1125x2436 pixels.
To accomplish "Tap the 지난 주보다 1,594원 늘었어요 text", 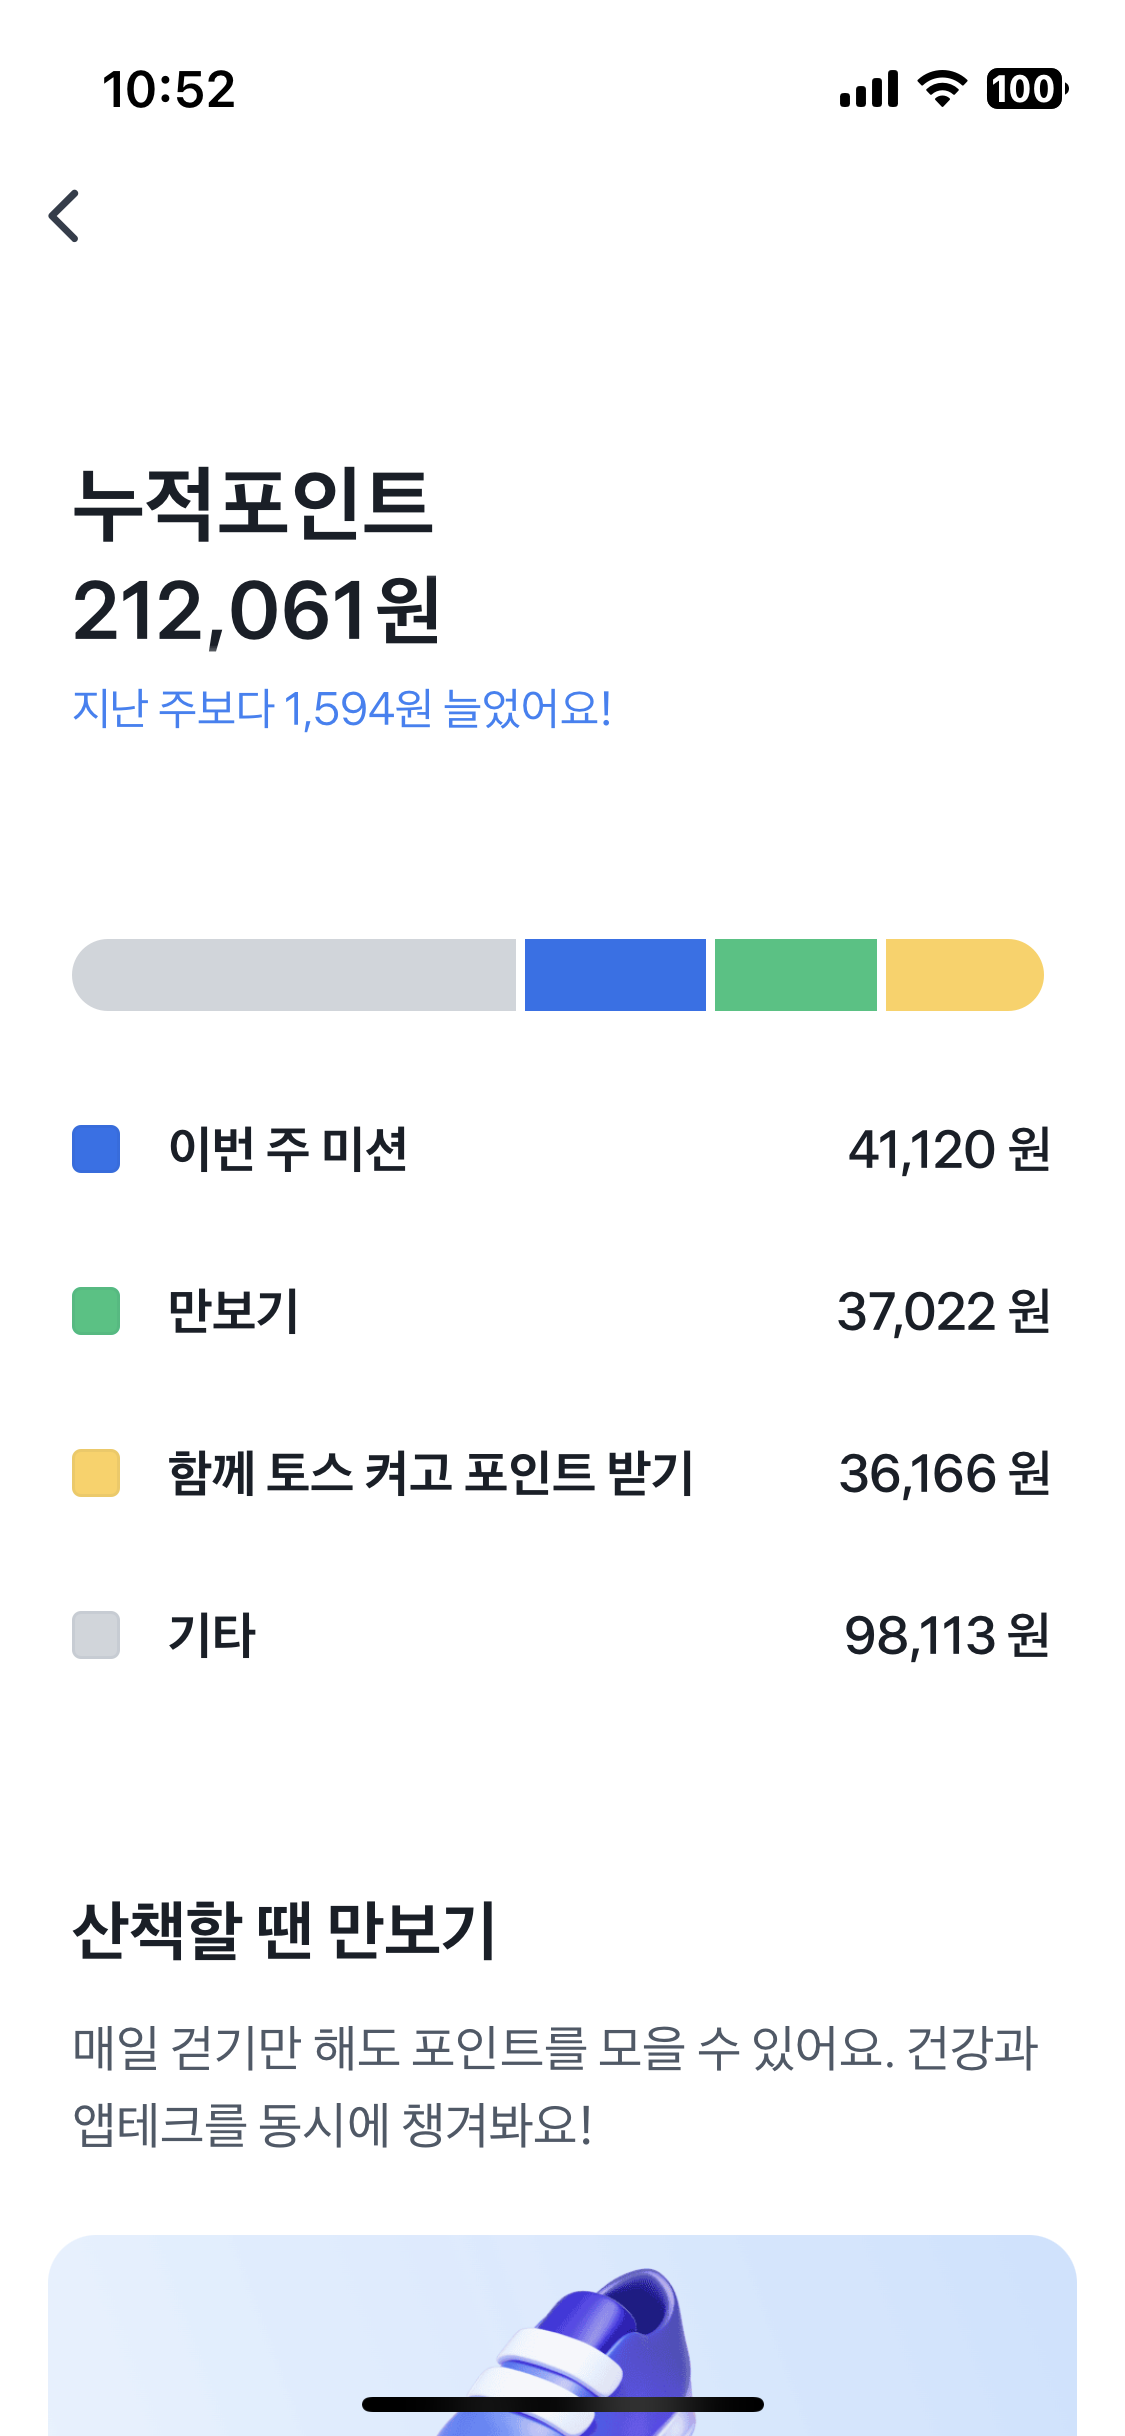I will tap(342, 709).
